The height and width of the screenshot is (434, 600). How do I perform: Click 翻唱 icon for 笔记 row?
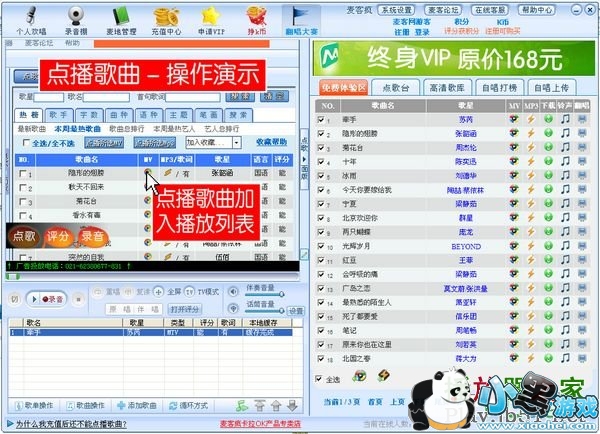click(582, 330)
